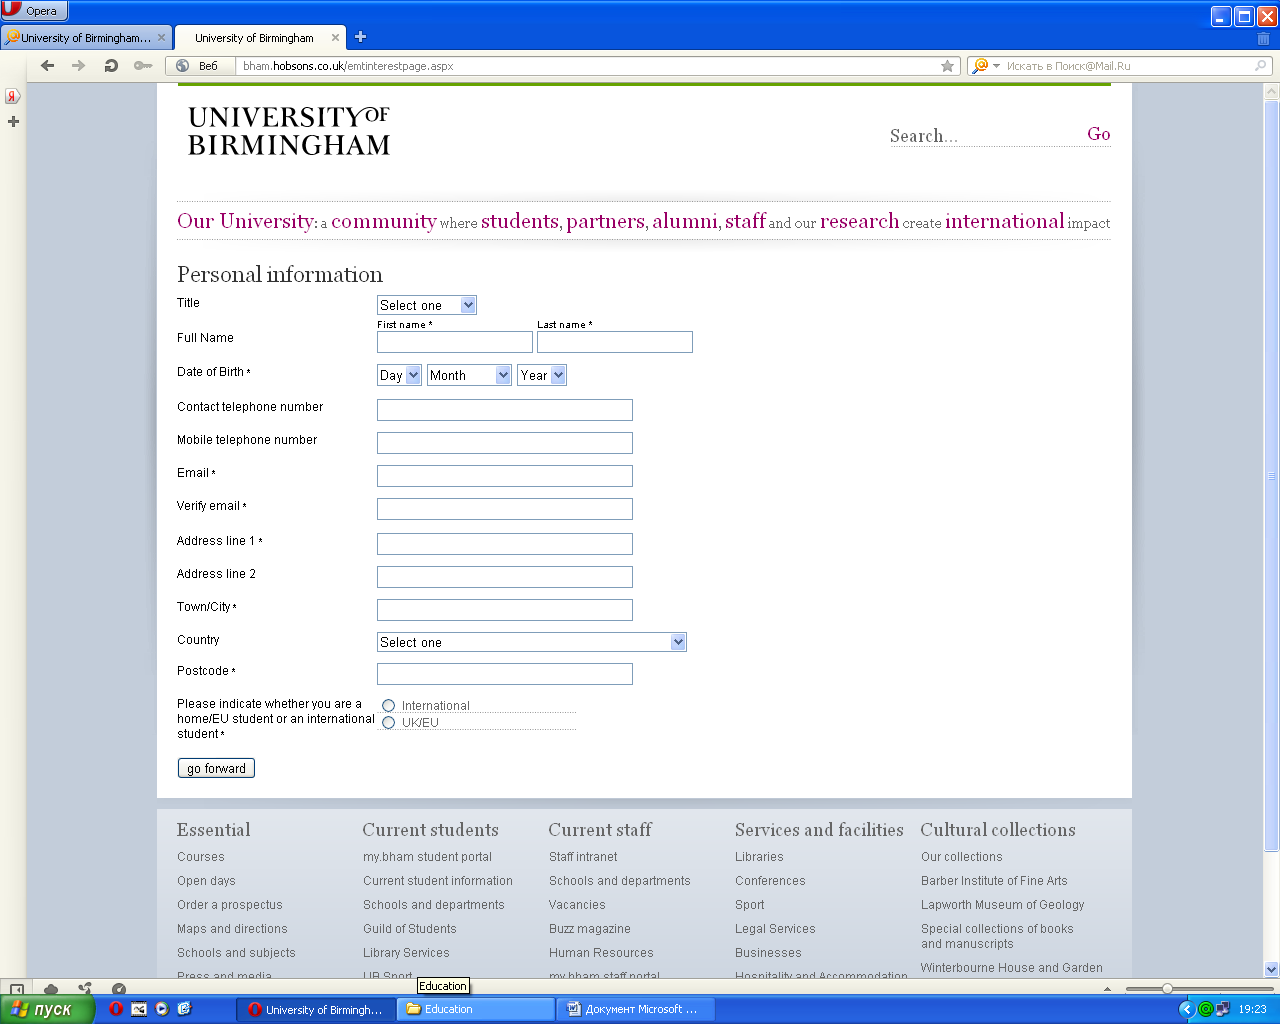Launch the media player quick launch icon
The height and width of the screenshot is (1024, 1280).
coord(162,1009)
